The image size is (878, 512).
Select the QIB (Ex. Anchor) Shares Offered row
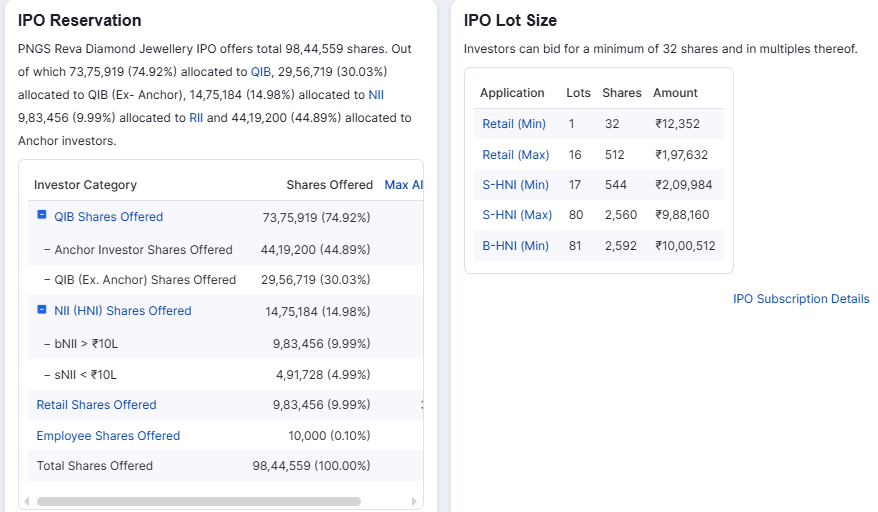pyautogui.click(x=225, y=280)
